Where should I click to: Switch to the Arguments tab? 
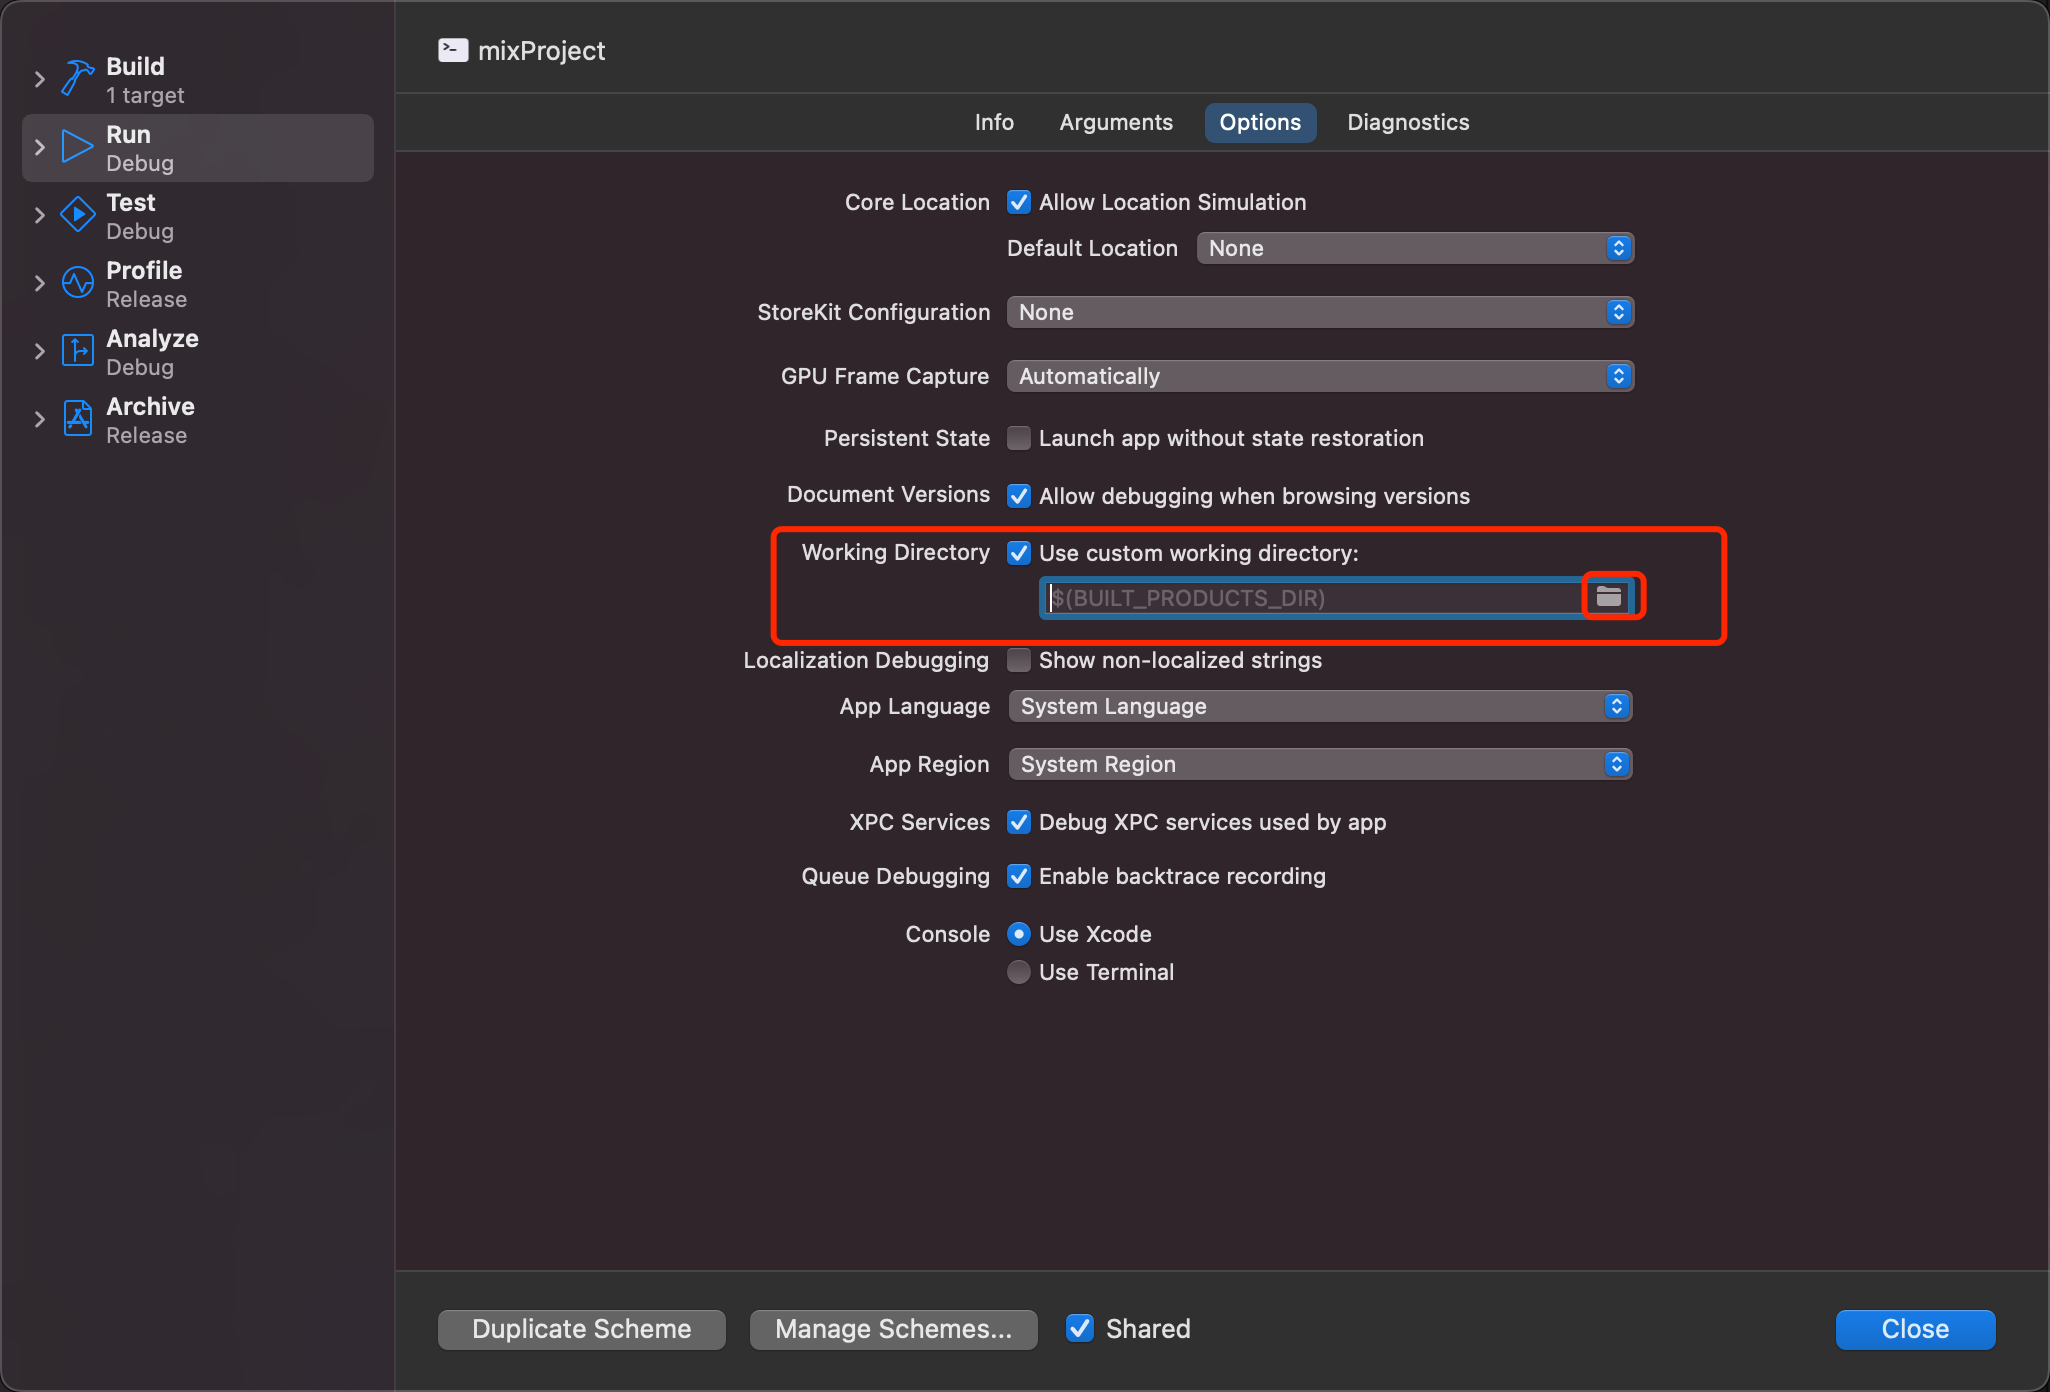tap(1116, 122)
